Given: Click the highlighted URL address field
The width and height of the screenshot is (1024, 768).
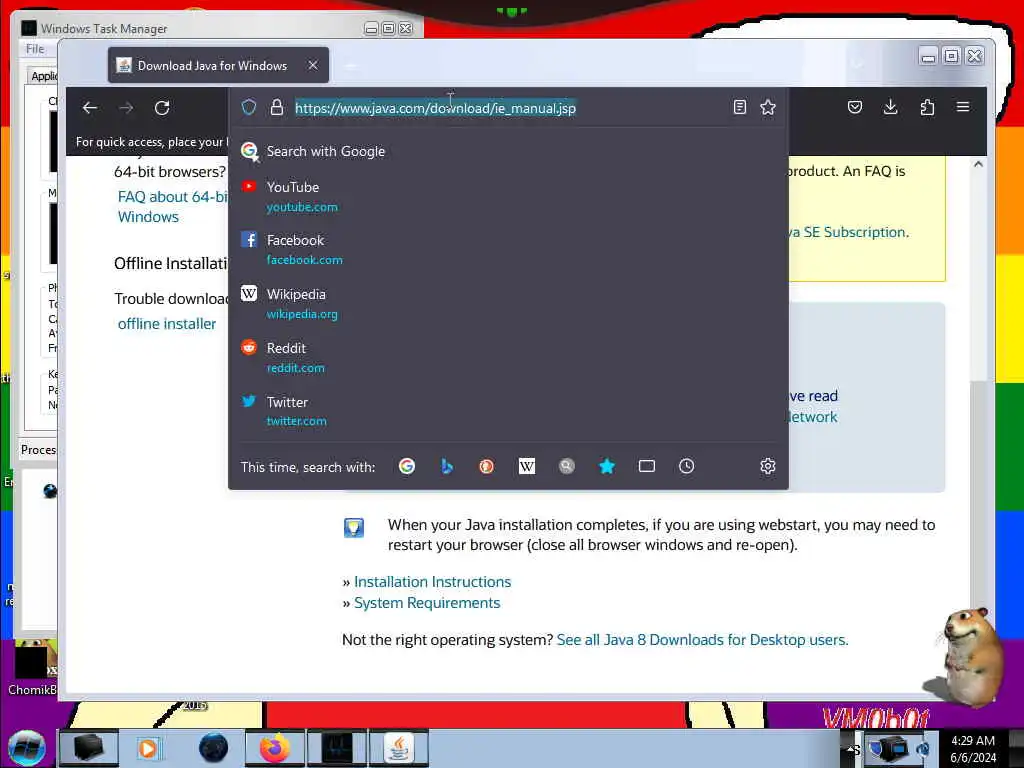Looking at the screenshot, I should coord(436,108).
